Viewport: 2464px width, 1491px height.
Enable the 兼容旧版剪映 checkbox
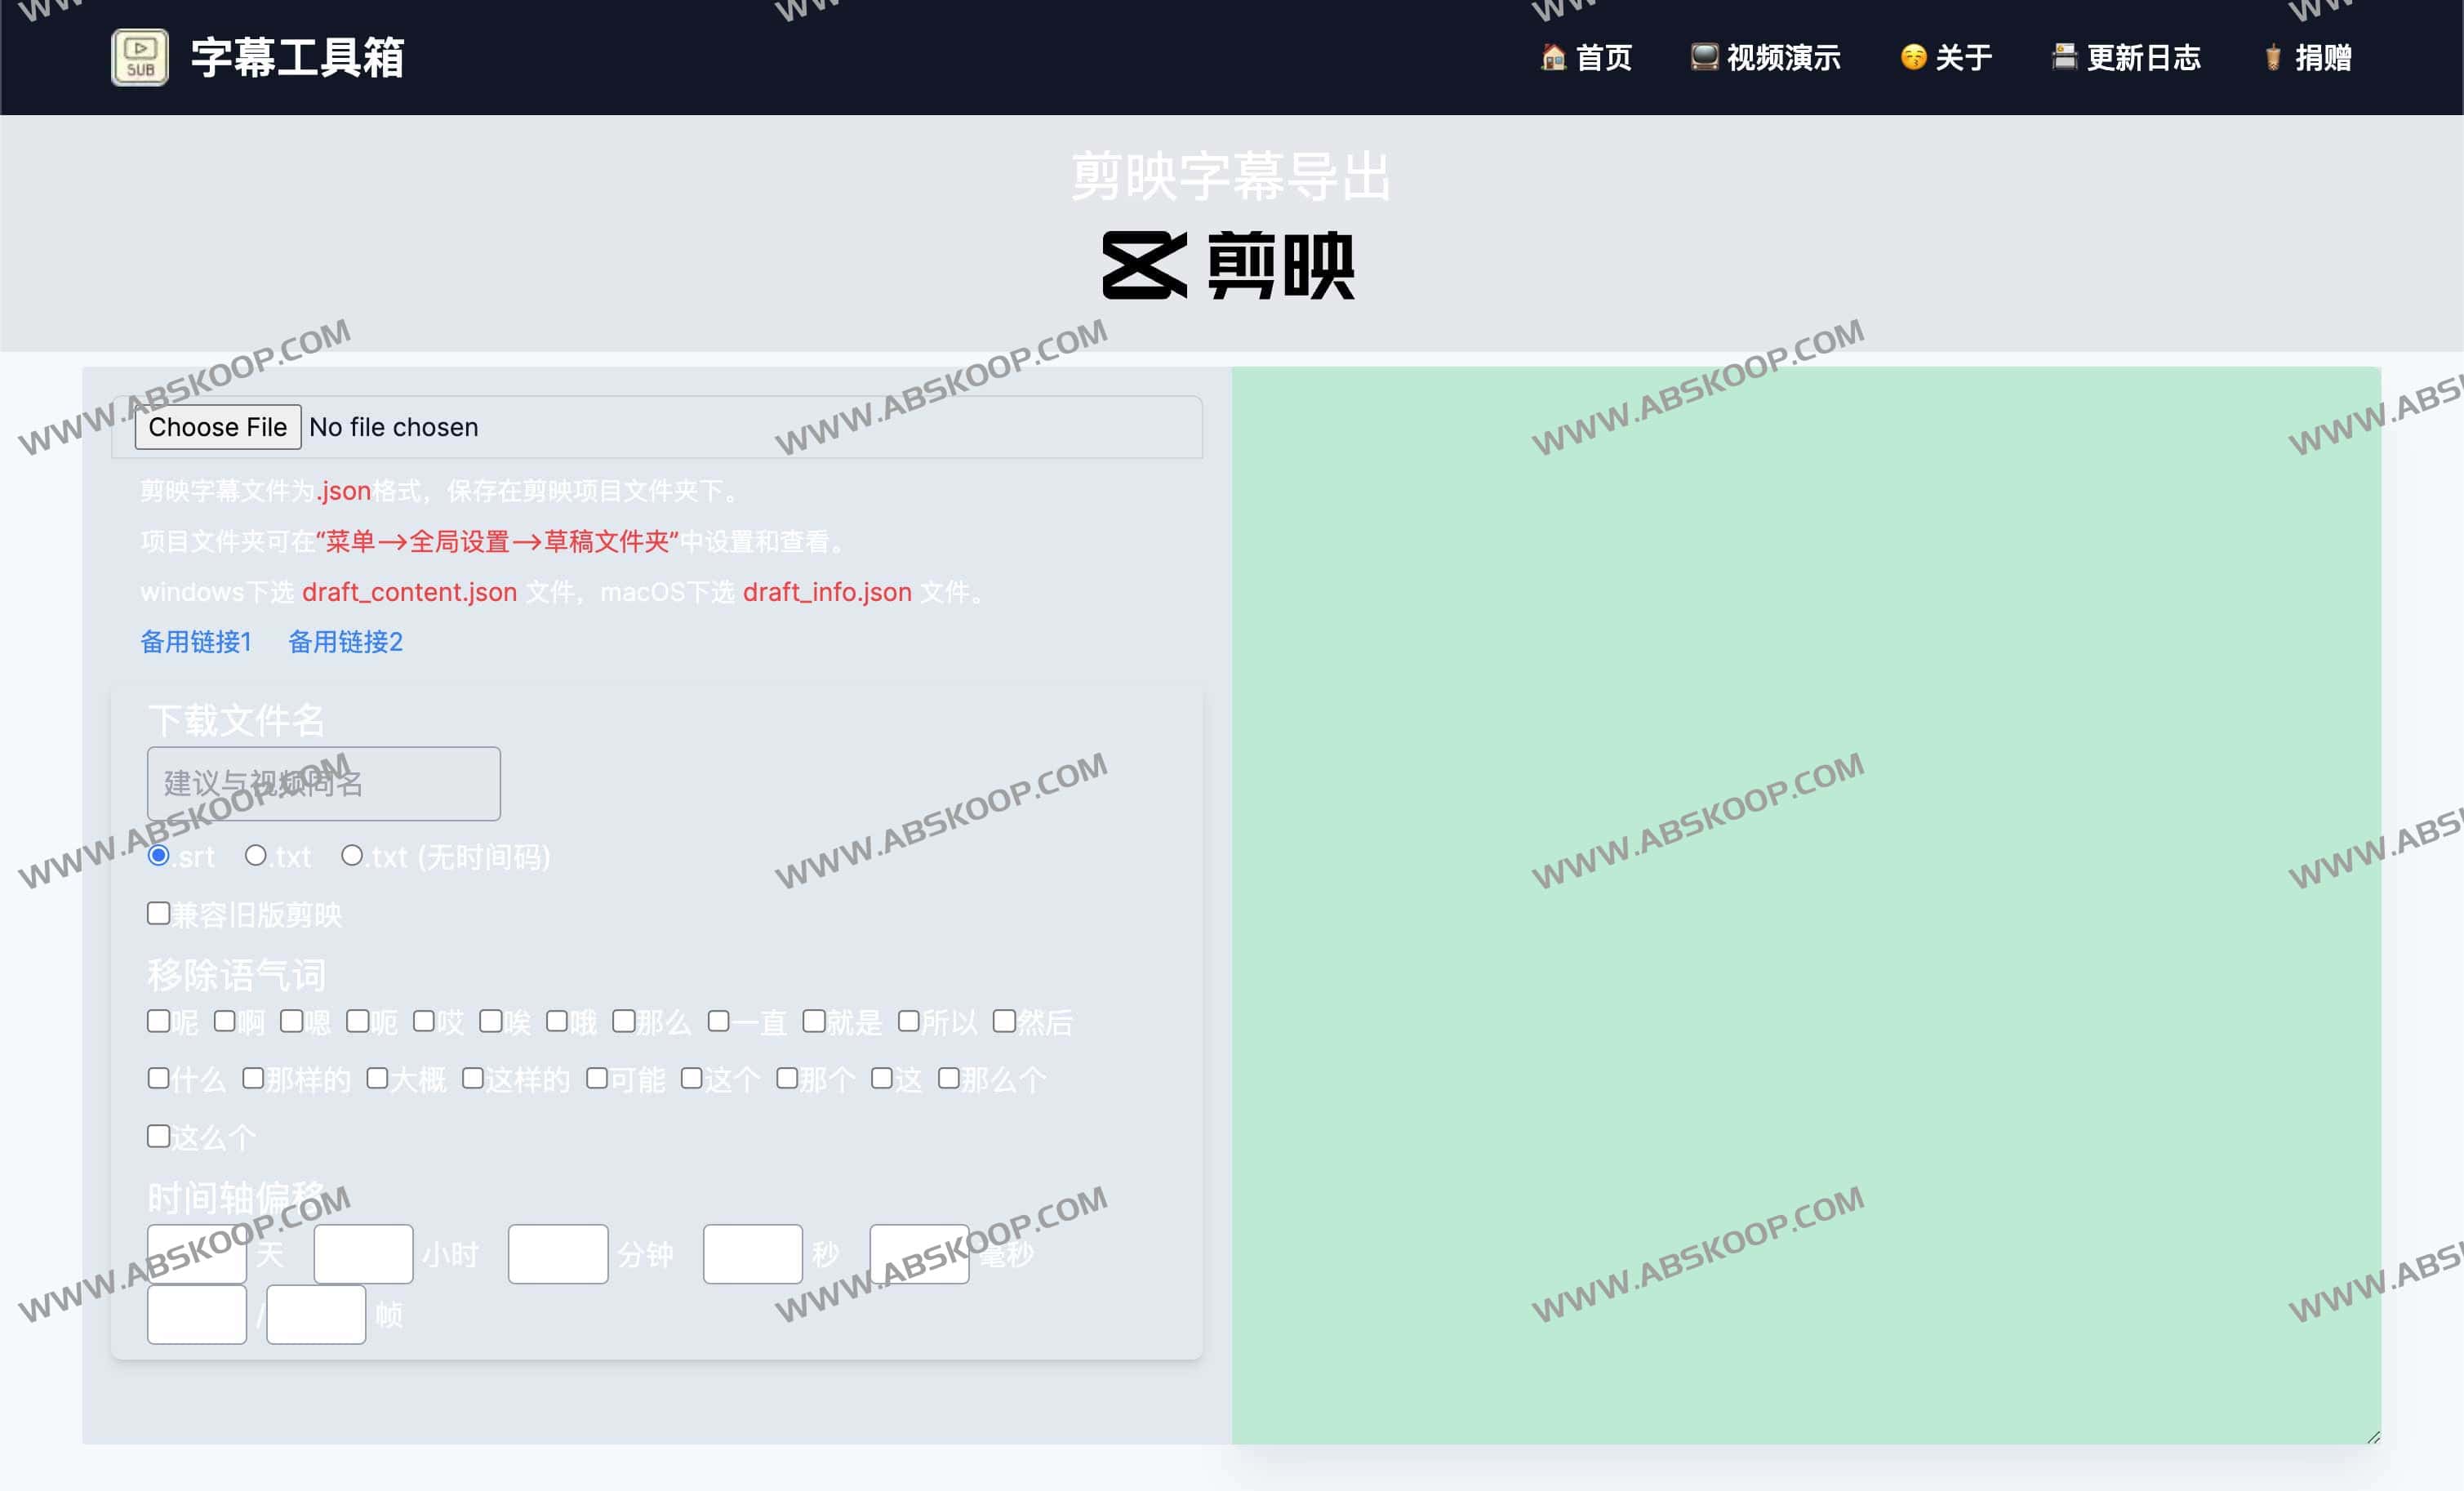point(159,913)
